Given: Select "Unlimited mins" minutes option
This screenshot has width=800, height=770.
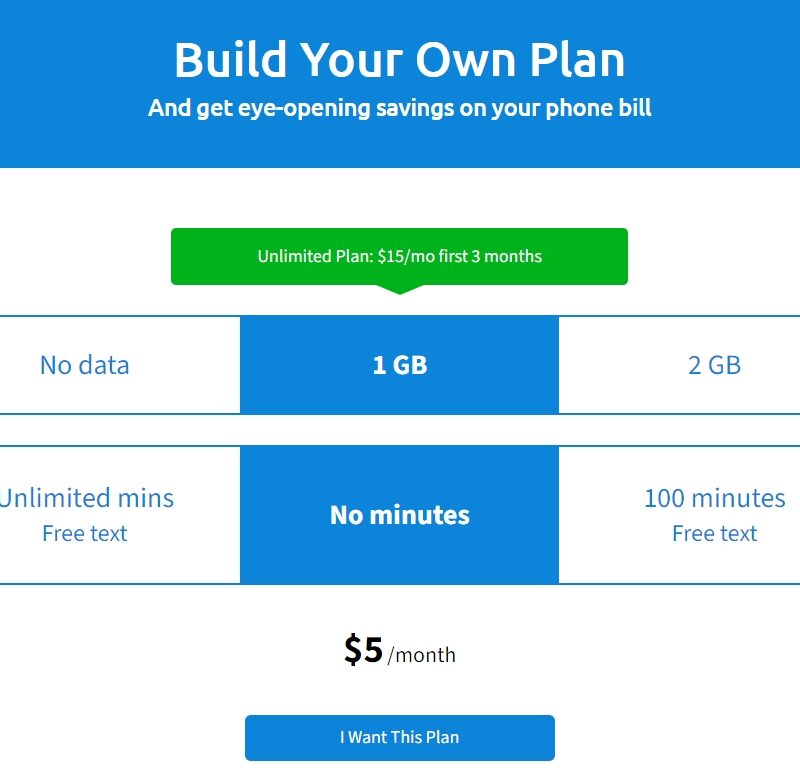Looking at the screenshot, I should pos(87,498).
